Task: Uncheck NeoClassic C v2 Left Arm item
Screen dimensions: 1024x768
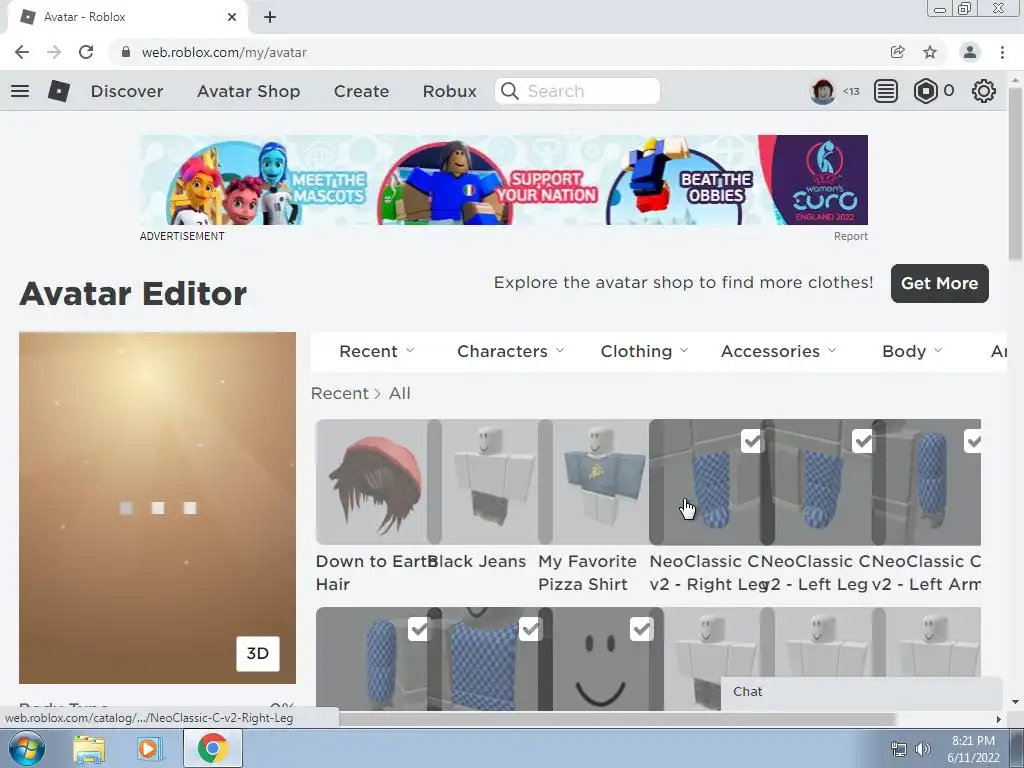Action: [972, 441]
